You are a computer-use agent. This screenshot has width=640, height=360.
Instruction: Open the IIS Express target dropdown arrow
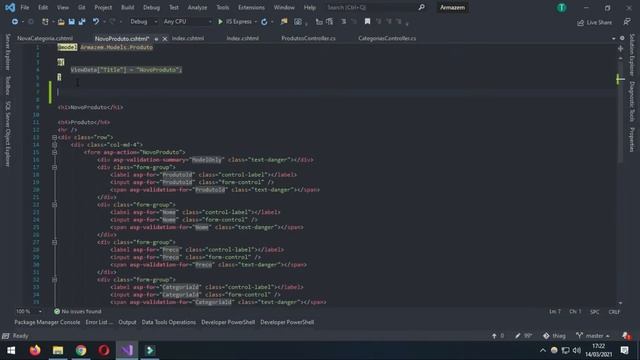[256, 22]
